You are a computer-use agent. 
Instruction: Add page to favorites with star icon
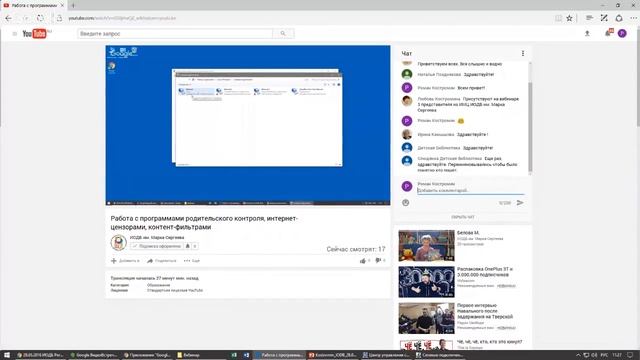click(569, 18)
